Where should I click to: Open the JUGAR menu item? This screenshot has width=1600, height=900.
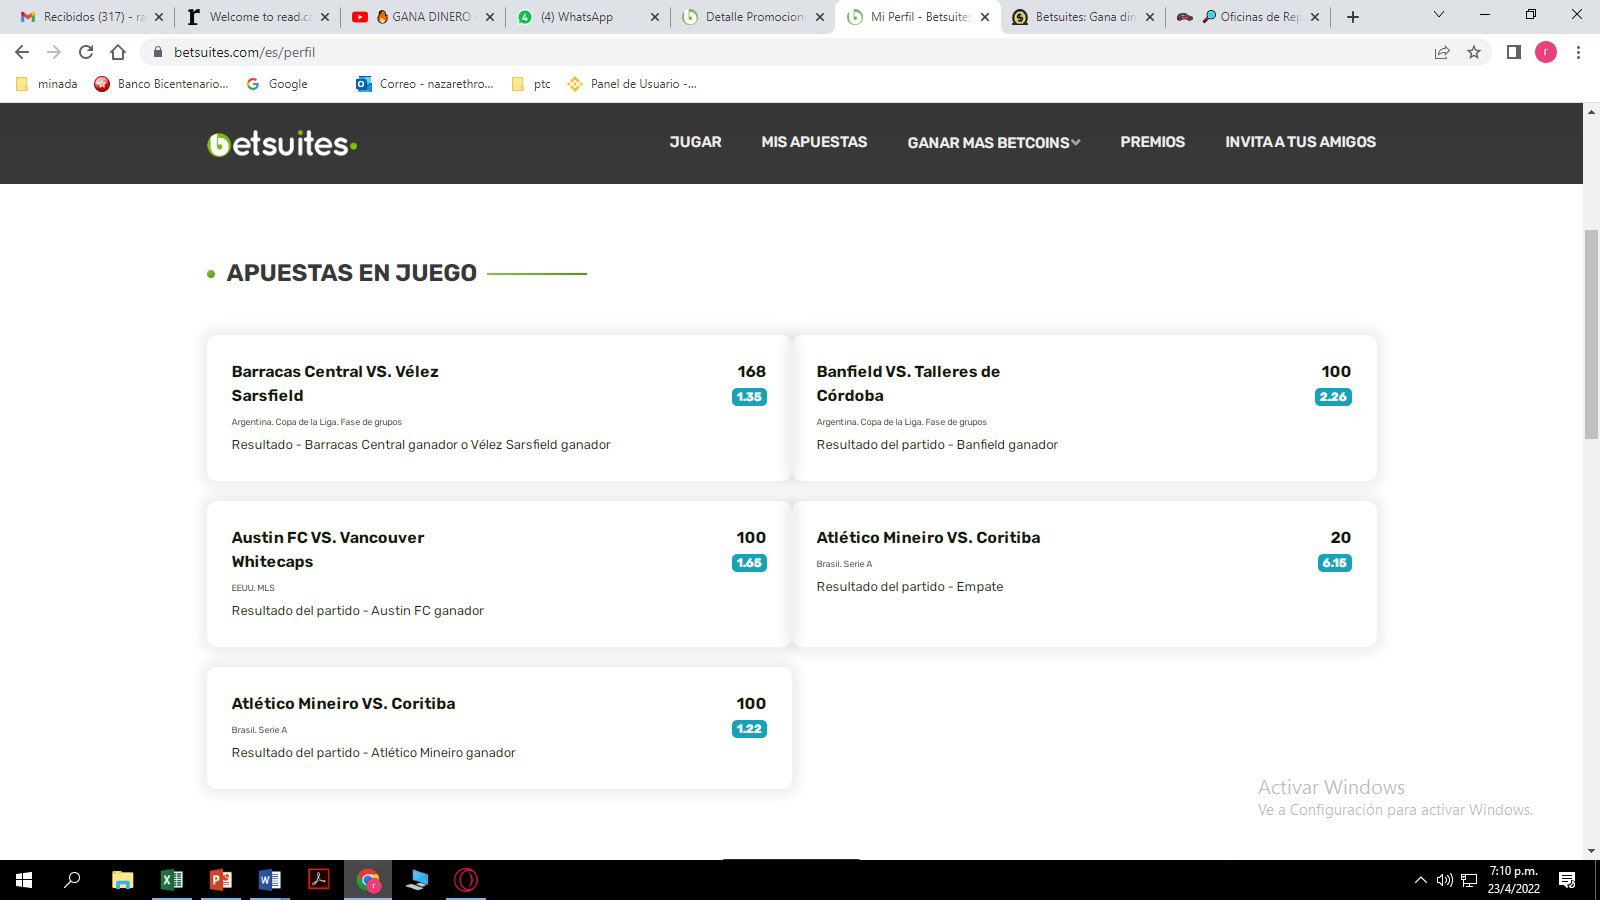click(695, 142)
